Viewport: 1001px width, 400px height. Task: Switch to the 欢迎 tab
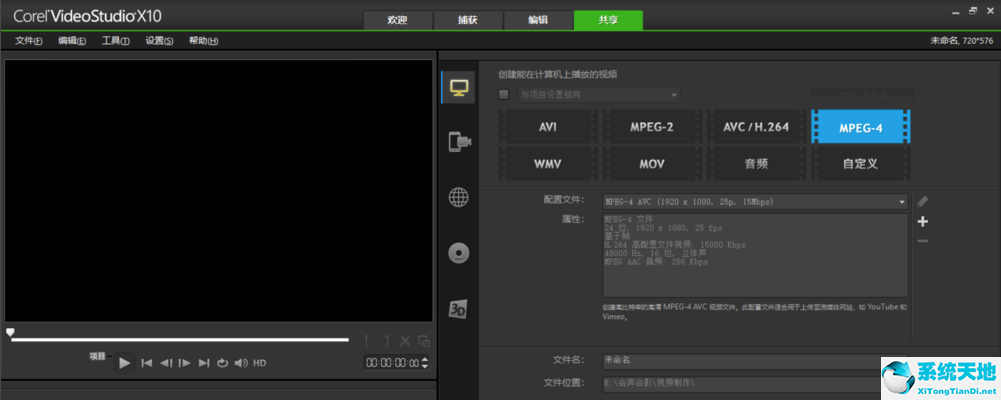pyautogui.click(x=398, y=20)
